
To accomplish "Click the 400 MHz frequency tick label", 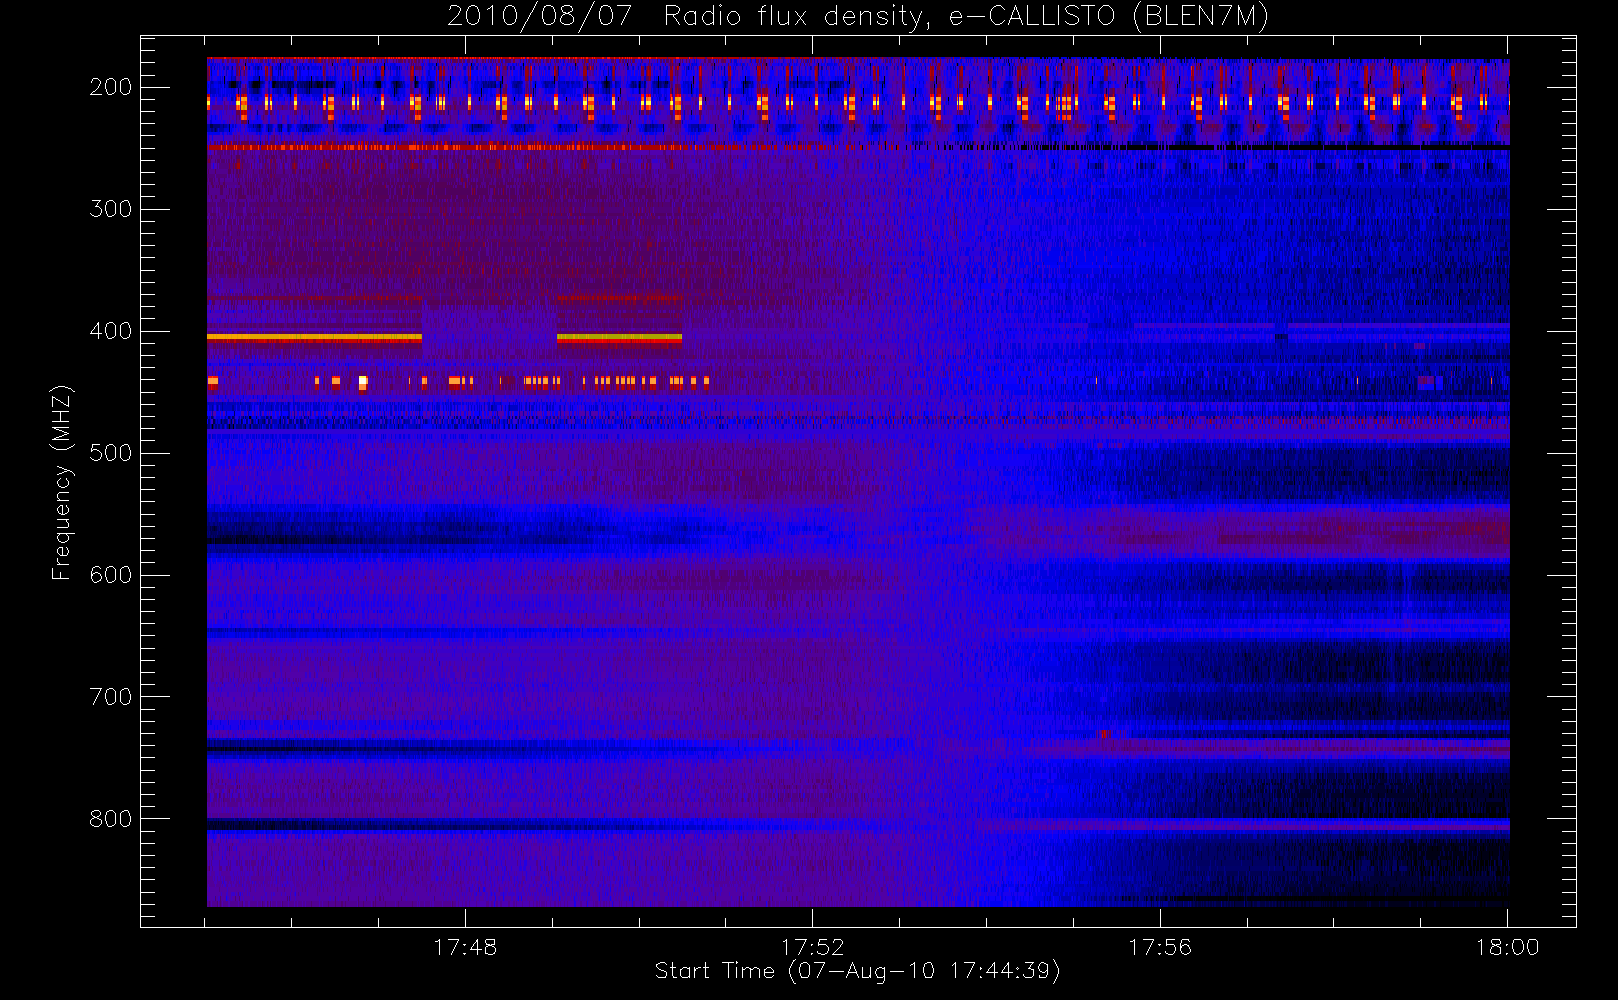I will [x=110, y=331].
